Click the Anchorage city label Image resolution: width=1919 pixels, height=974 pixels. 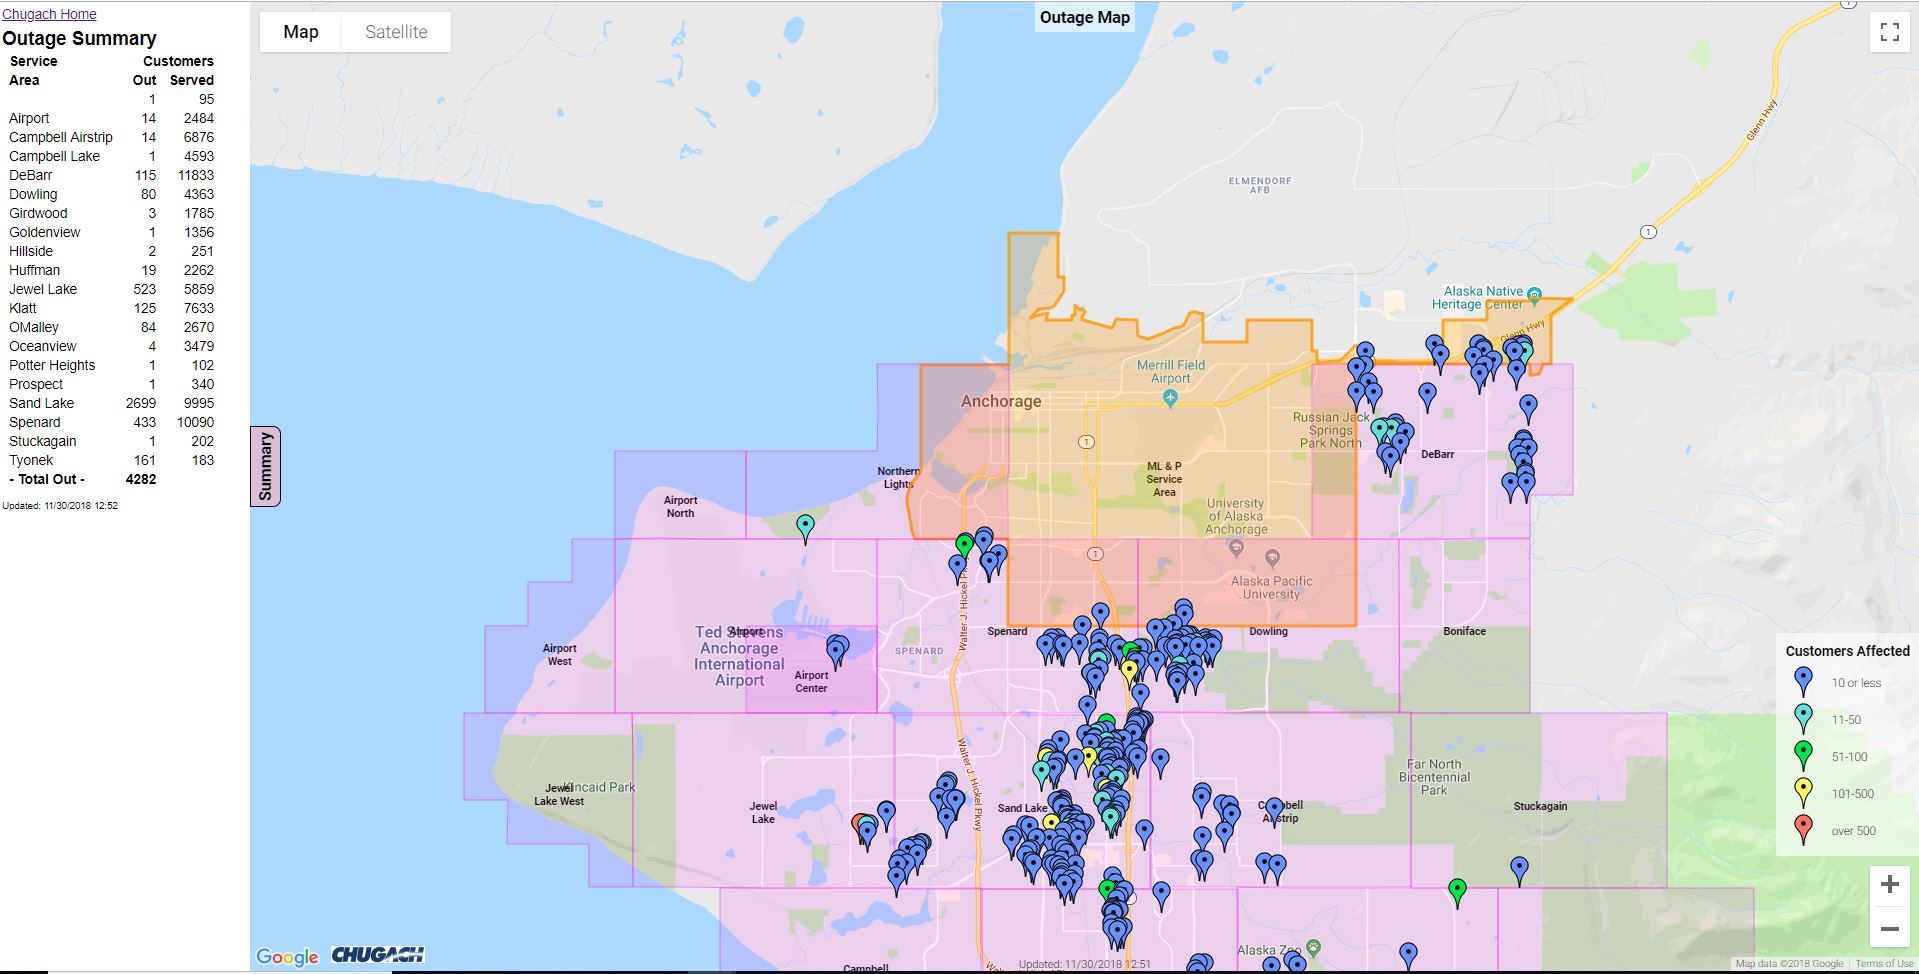tap(1001, 401)
